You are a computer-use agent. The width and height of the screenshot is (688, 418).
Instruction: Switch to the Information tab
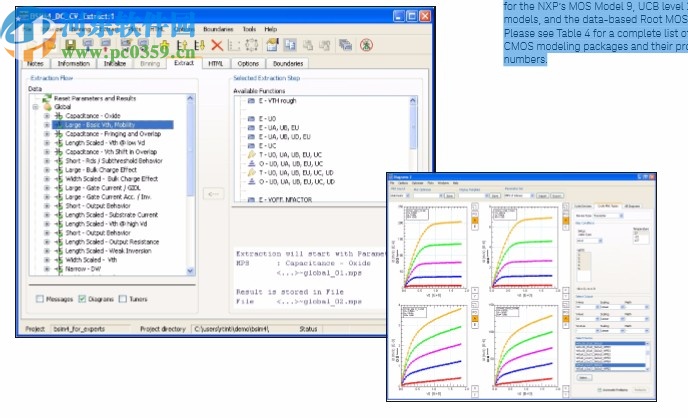click(74, 64)
